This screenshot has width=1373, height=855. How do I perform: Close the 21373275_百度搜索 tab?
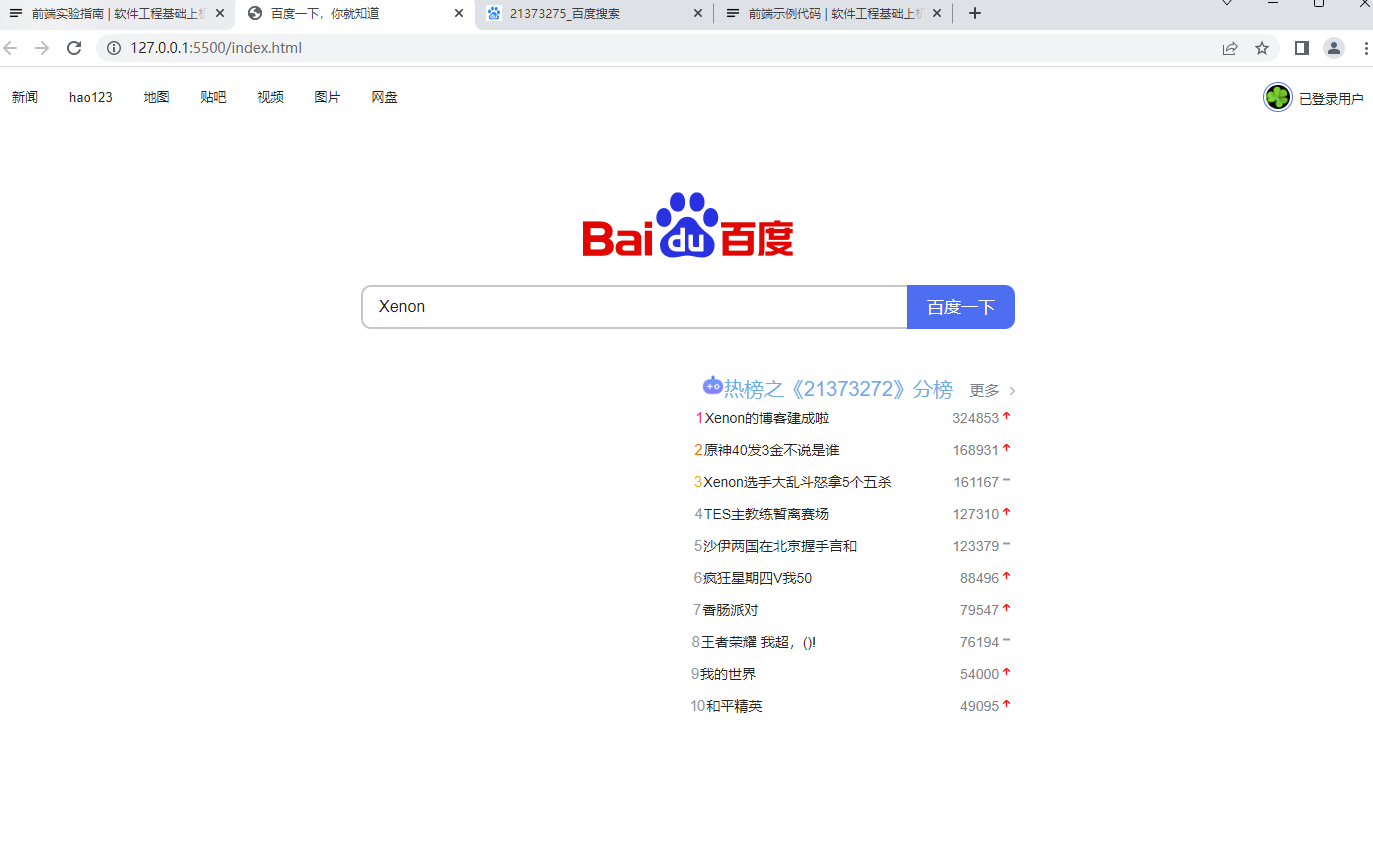coord(698,13)
